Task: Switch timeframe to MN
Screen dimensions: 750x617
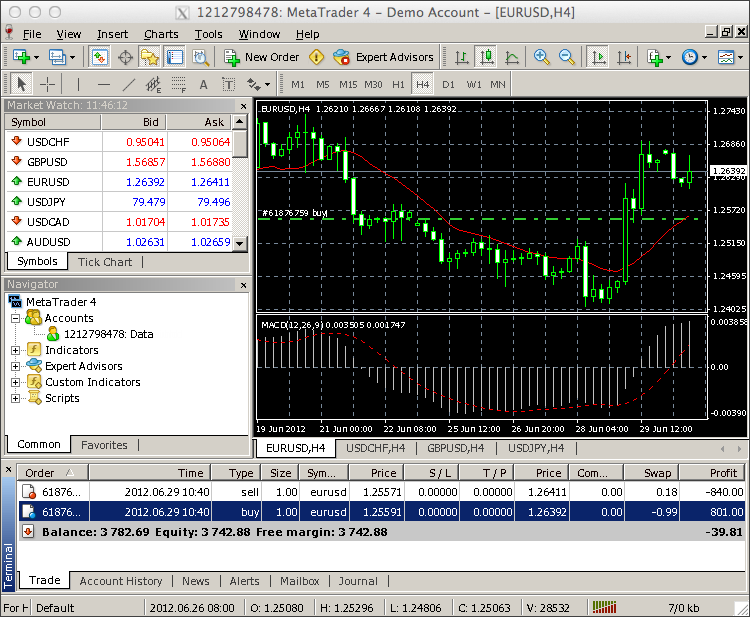Action: (x=498, y=85)
